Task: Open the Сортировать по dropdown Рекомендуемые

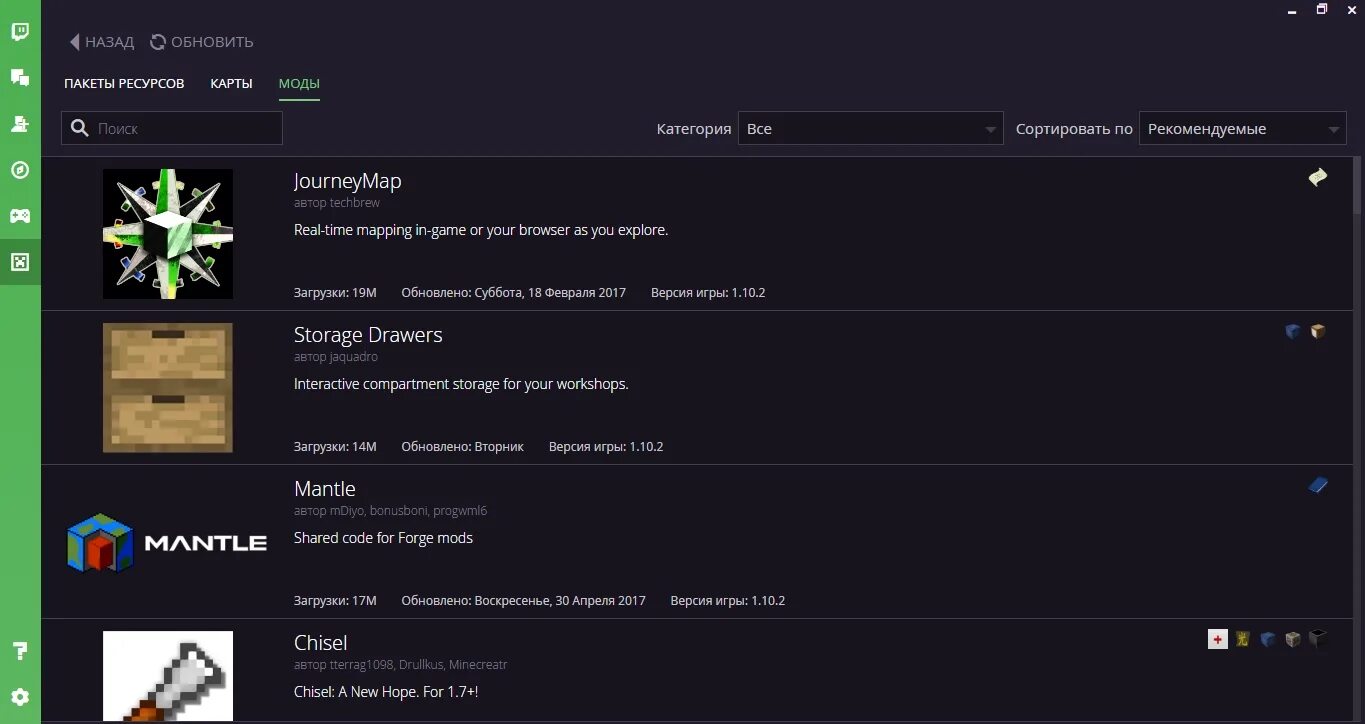Action: [1242, 128]
